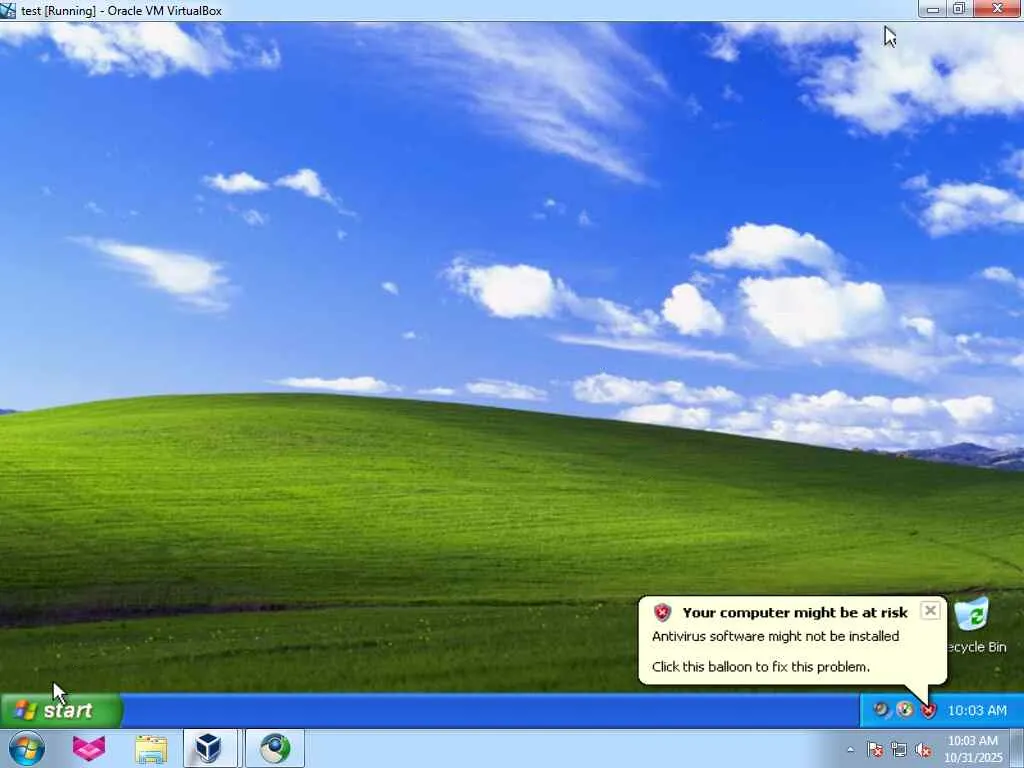The image size is (1024, 768).
Task: Launch the pink fox-shaped taskbar app
Action: coord(89,748)
